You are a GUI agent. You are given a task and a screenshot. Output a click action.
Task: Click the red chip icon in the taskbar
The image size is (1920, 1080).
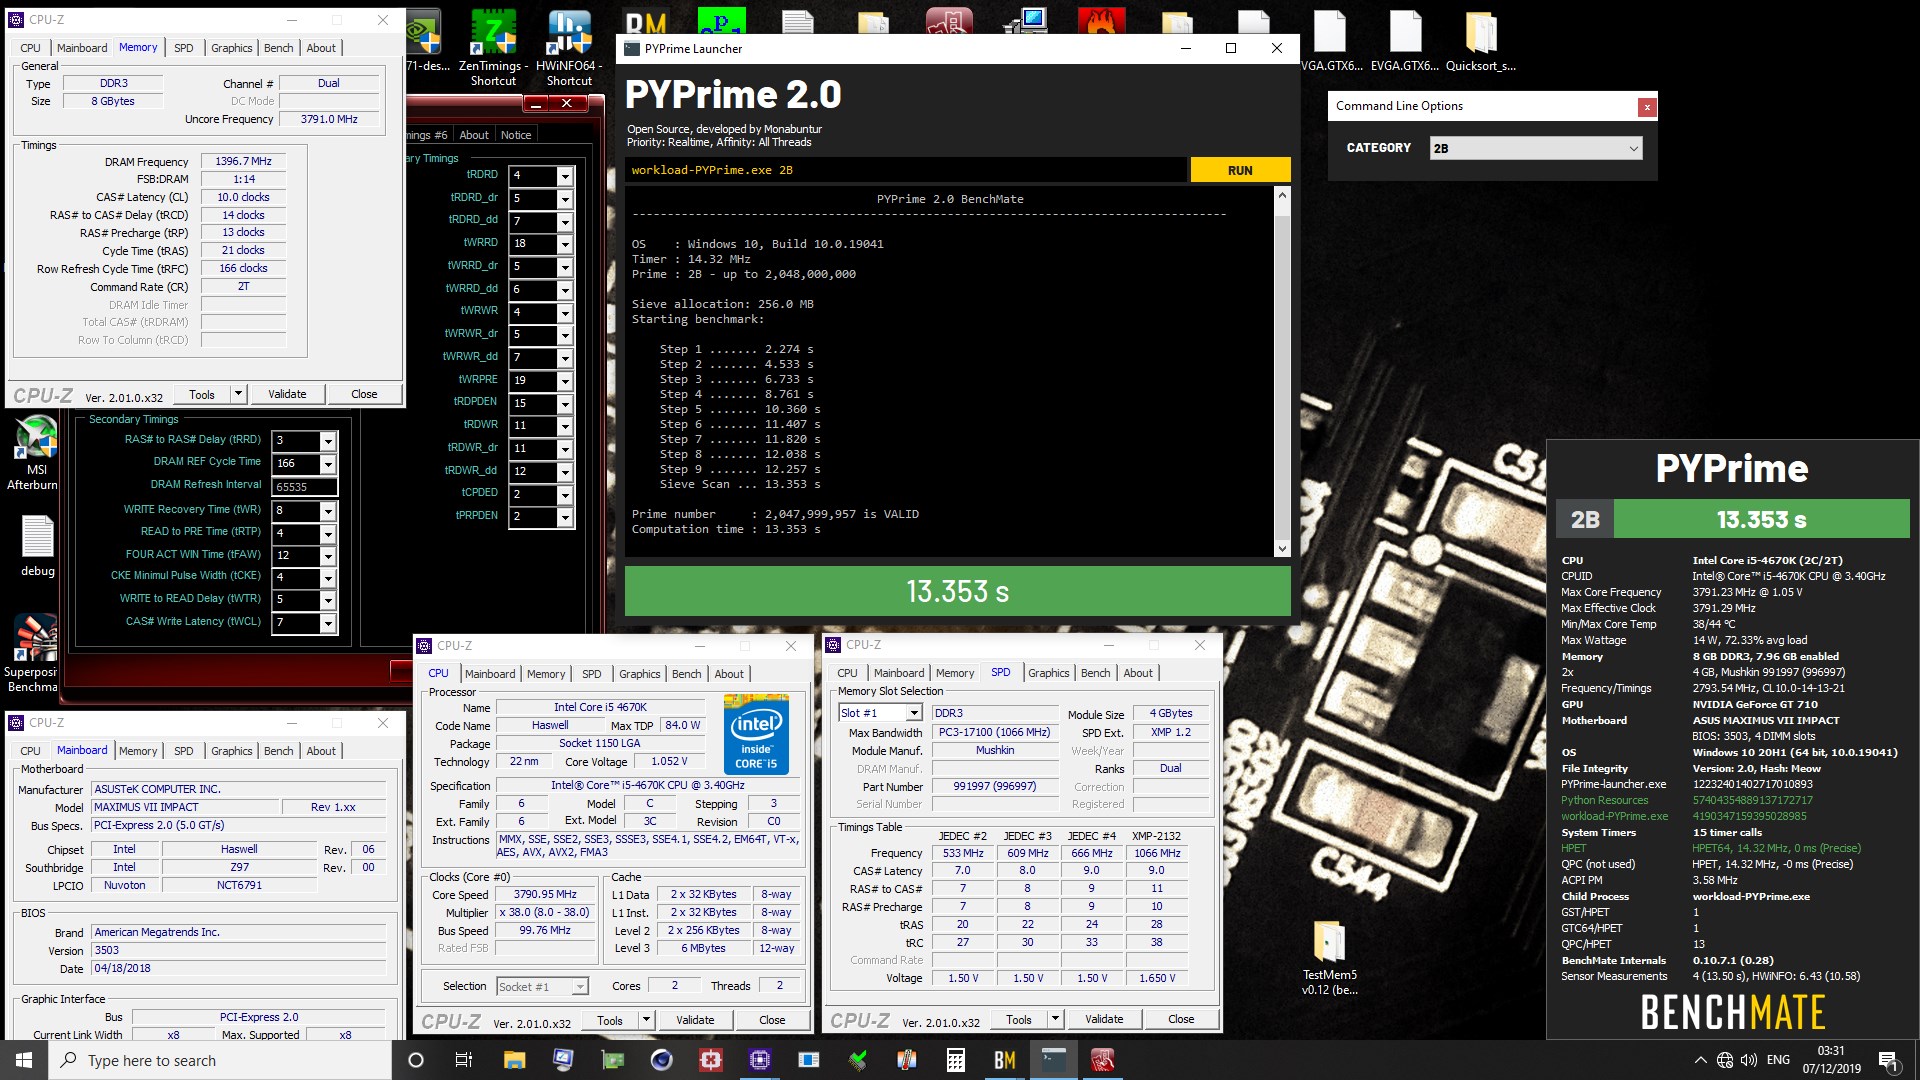click(711, 1060)
